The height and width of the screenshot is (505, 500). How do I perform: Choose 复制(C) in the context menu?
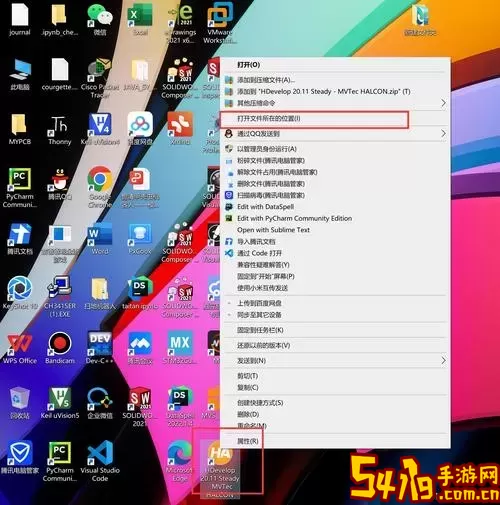[x=248, y=388]
